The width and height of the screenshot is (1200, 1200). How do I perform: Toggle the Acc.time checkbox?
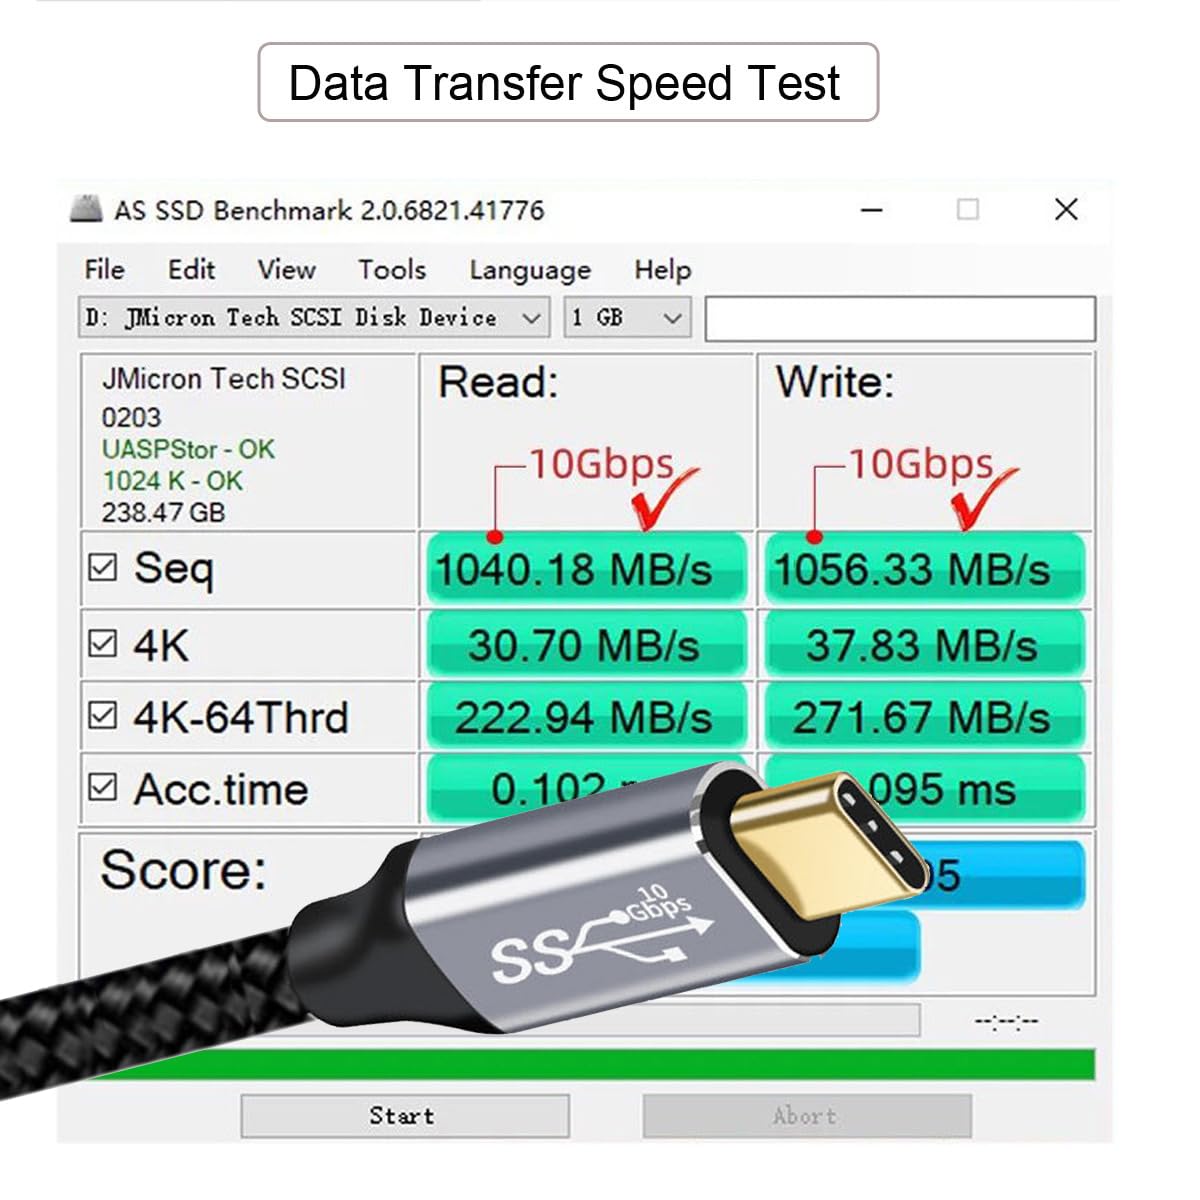coord(103,787)
